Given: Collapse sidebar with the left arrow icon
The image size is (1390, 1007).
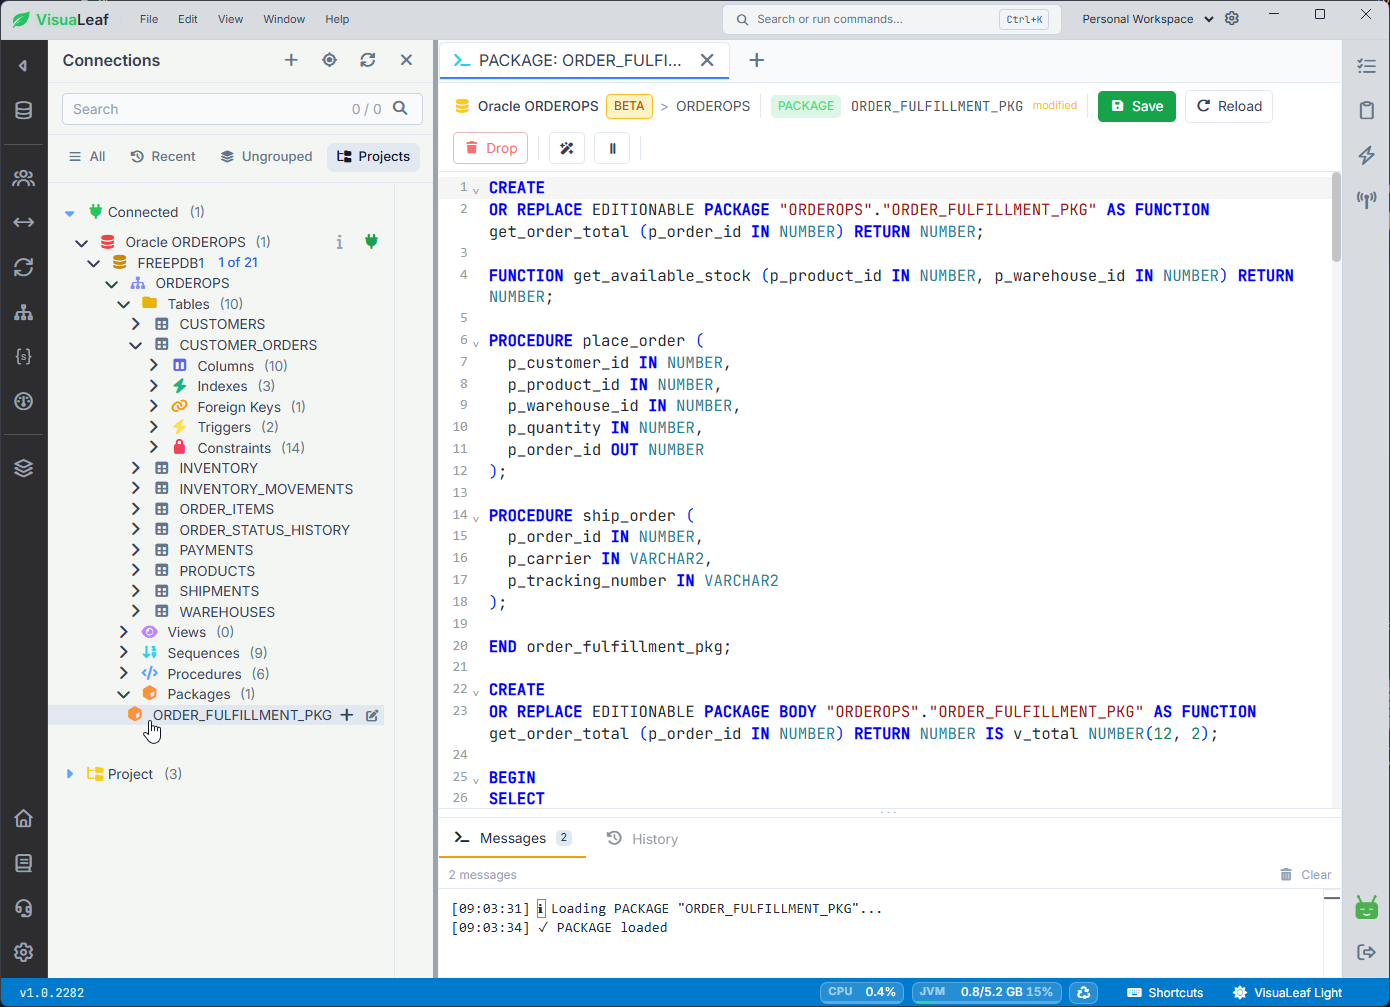Looking at the screenshot, I should [23, 66].
